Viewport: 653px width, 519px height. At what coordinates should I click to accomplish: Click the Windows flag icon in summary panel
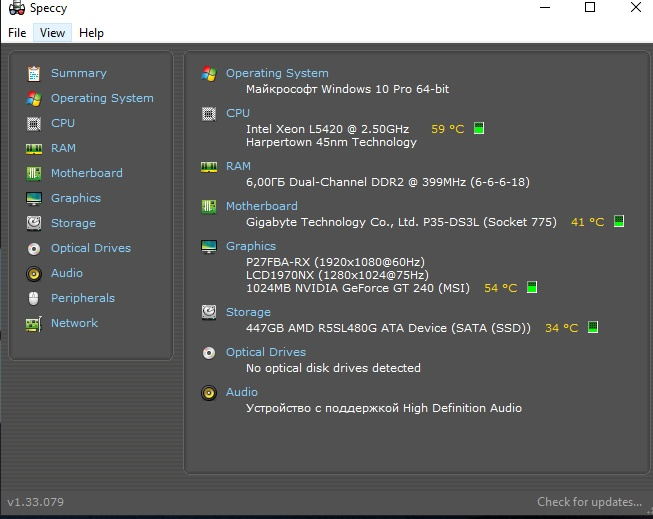pyautogui.click(x=209, y=74)
